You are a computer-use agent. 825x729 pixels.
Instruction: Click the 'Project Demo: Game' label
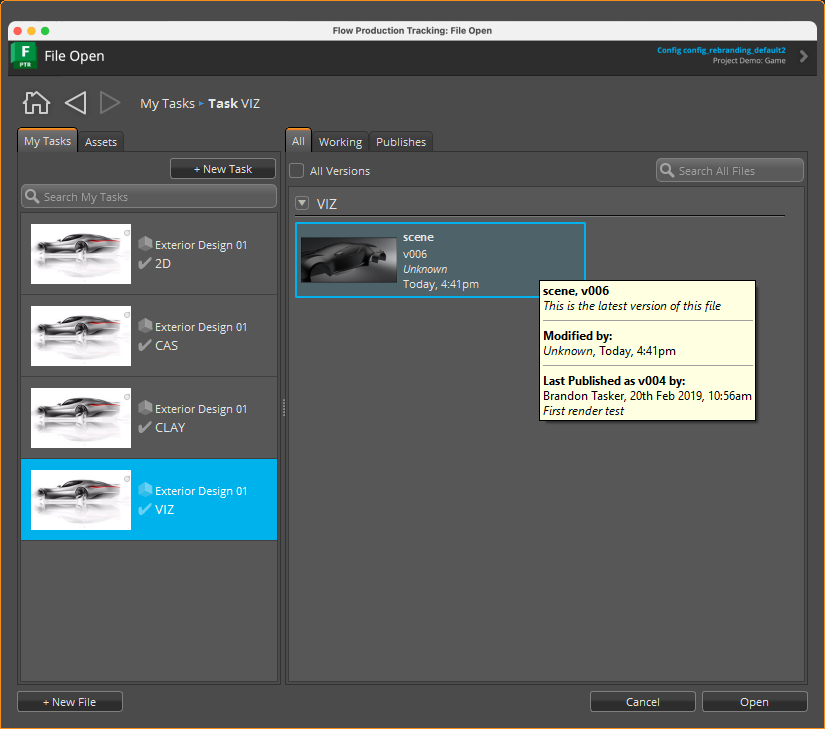pos(749,60)
